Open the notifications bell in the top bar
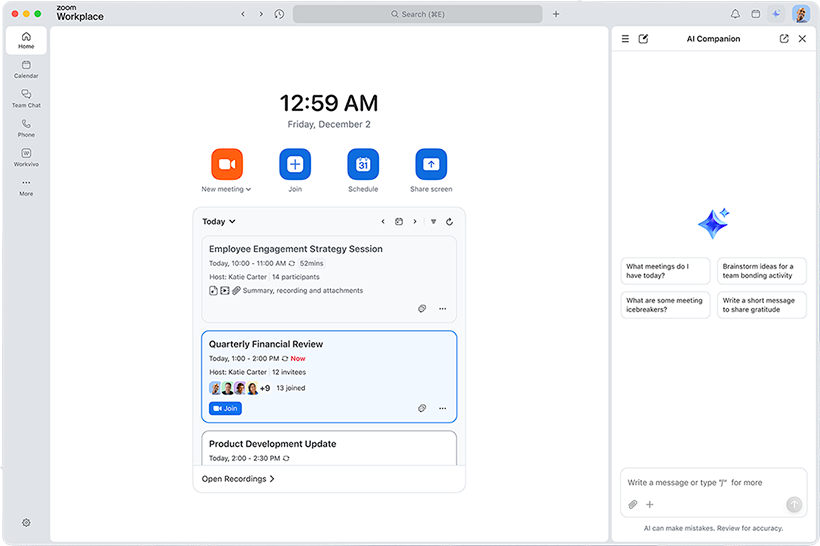The height and width of the screenshot is (546, 820). pyautogui.click(x=735, y=14)
